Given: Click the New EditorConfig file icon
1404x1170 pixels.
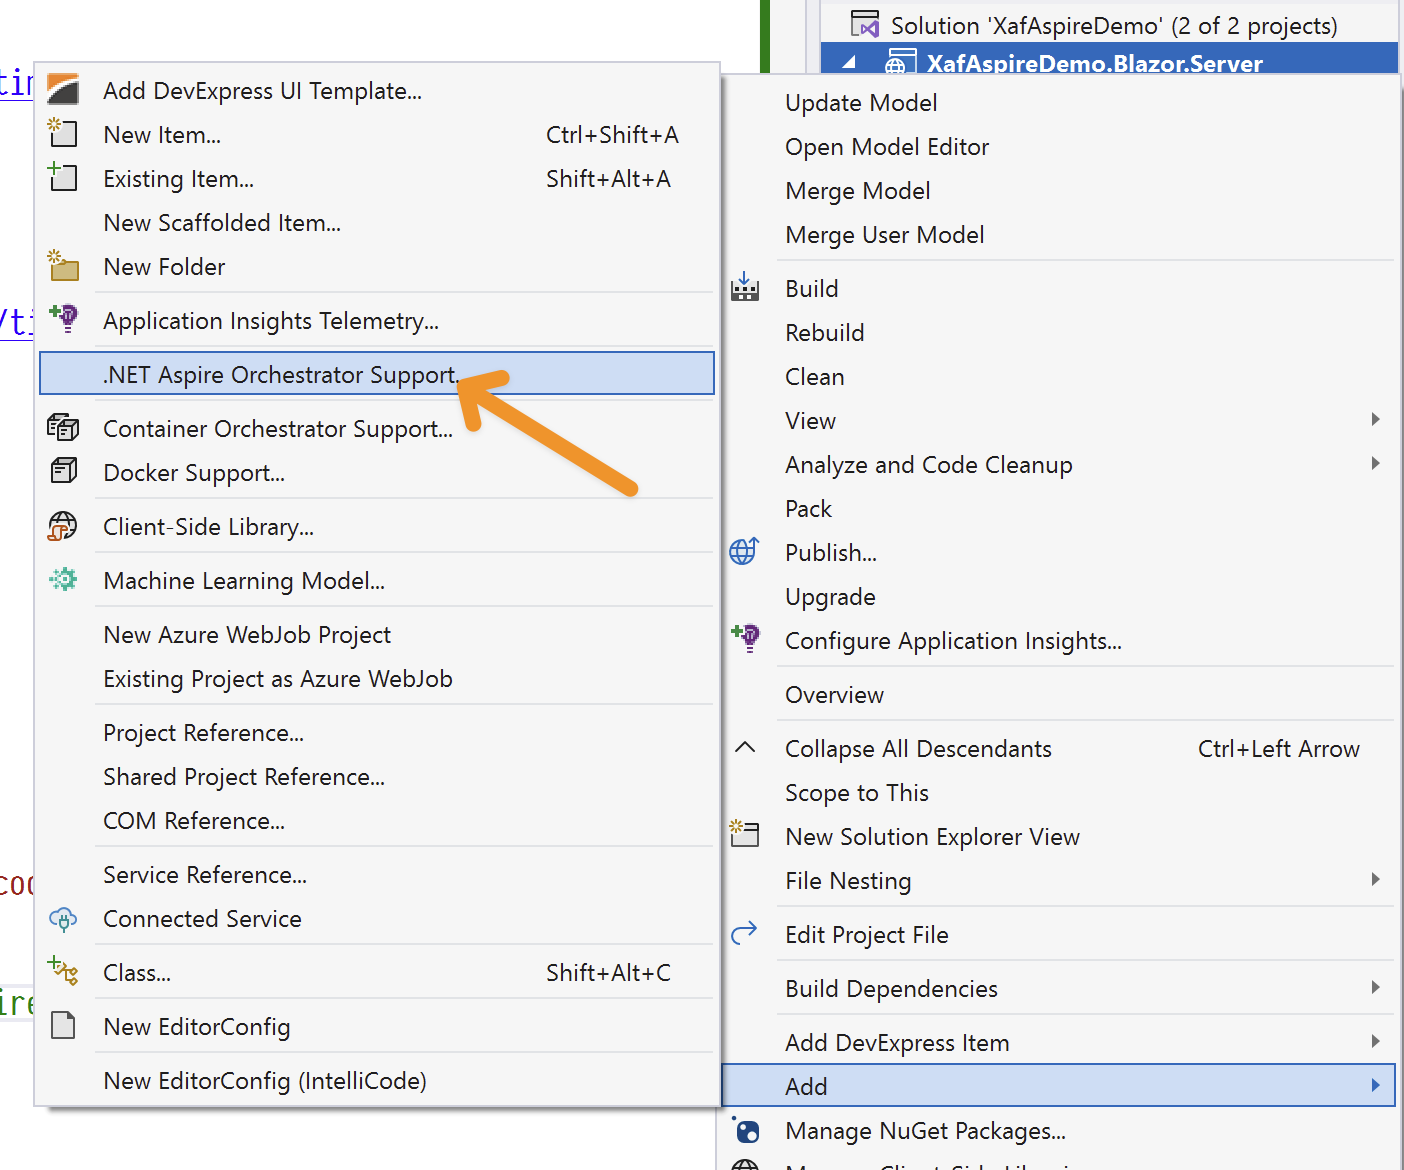Looking at the screenshot, I should pos(63,1025).
